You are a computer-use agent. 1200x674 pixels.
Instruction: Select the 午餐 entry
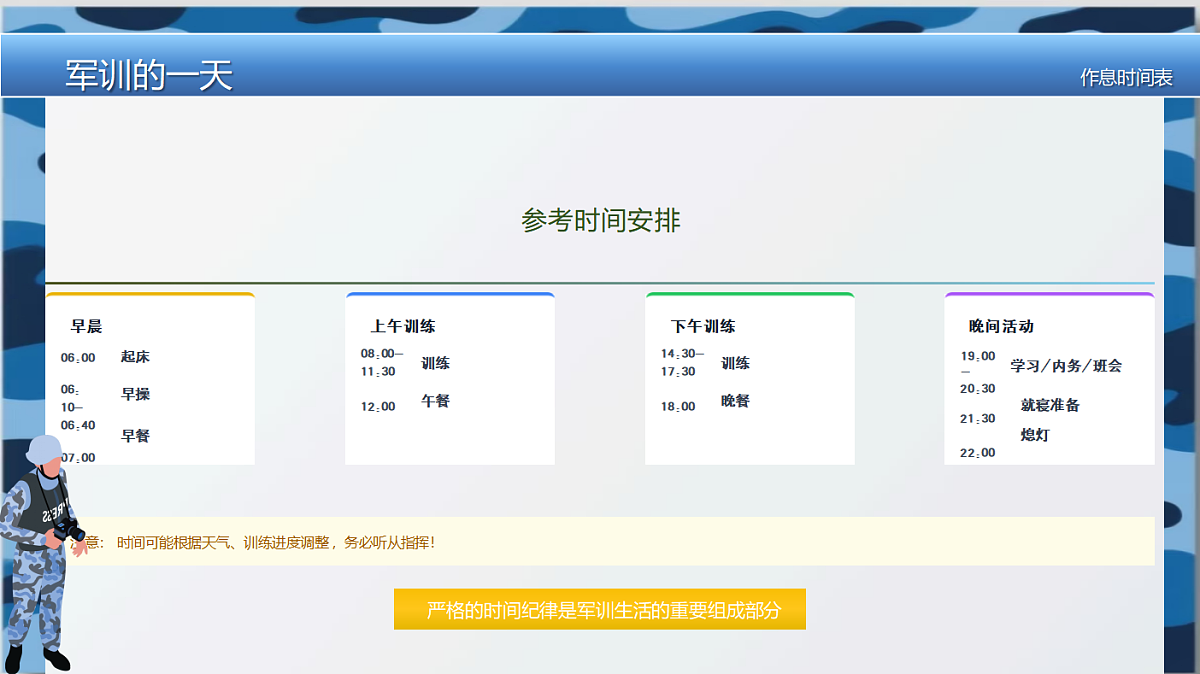(x=435, y=401)
